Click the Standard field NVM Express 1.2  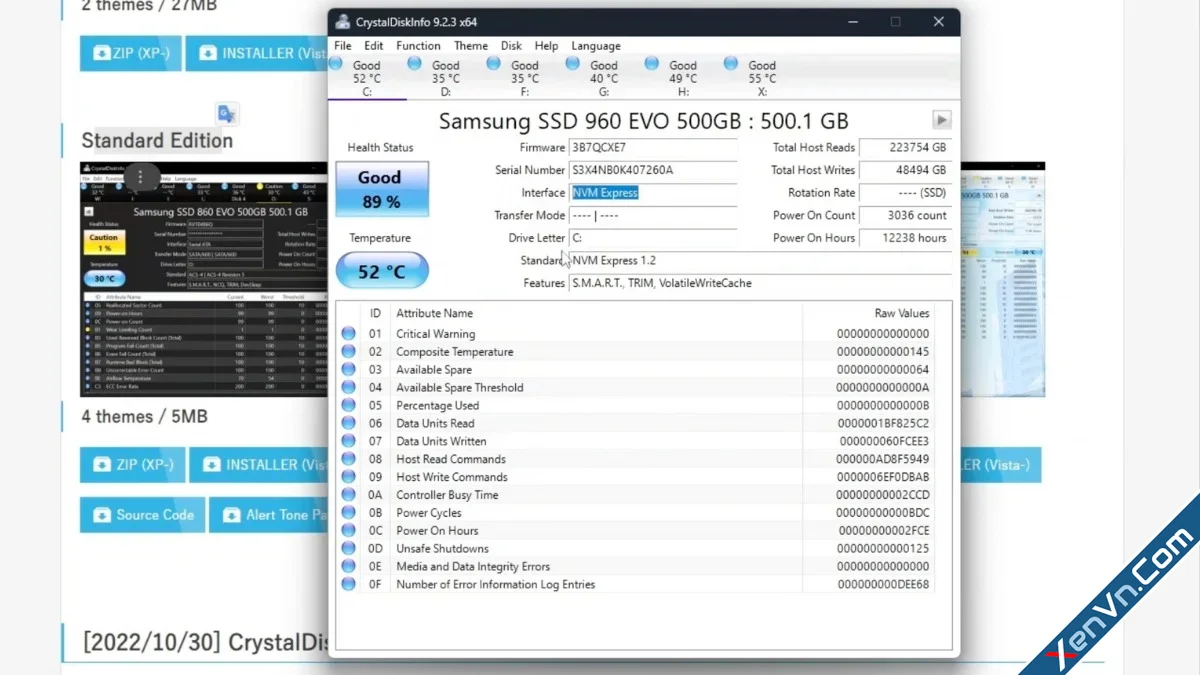[760, 261]
